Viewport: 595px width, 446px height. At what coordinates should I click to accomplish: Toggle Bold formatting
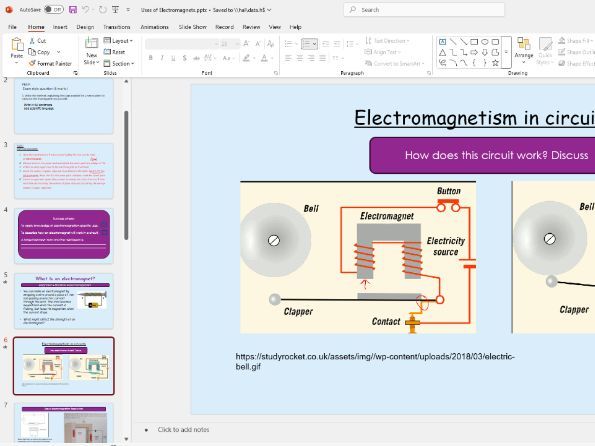tap(151, 58)
